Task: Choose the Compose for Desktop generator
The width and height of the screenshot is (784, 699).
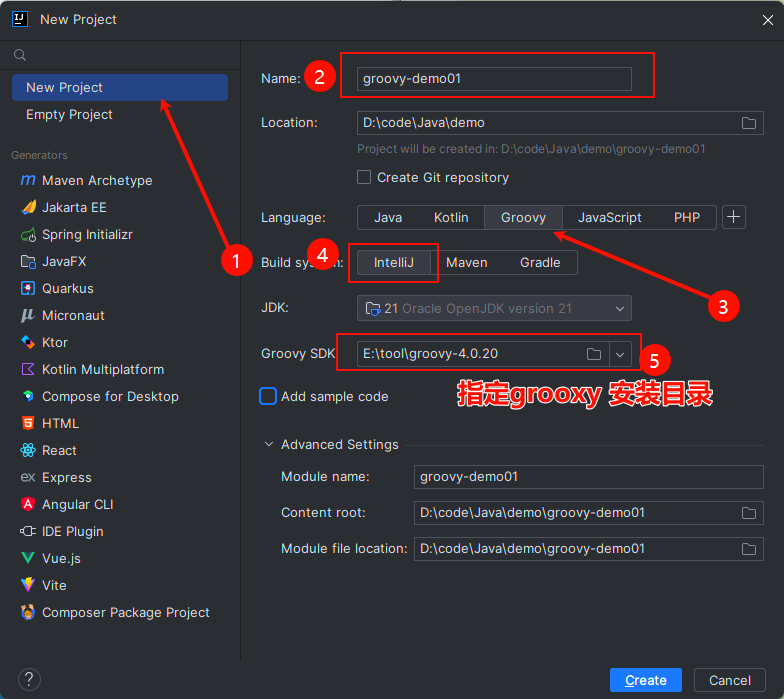Action: tap(120, 396)
